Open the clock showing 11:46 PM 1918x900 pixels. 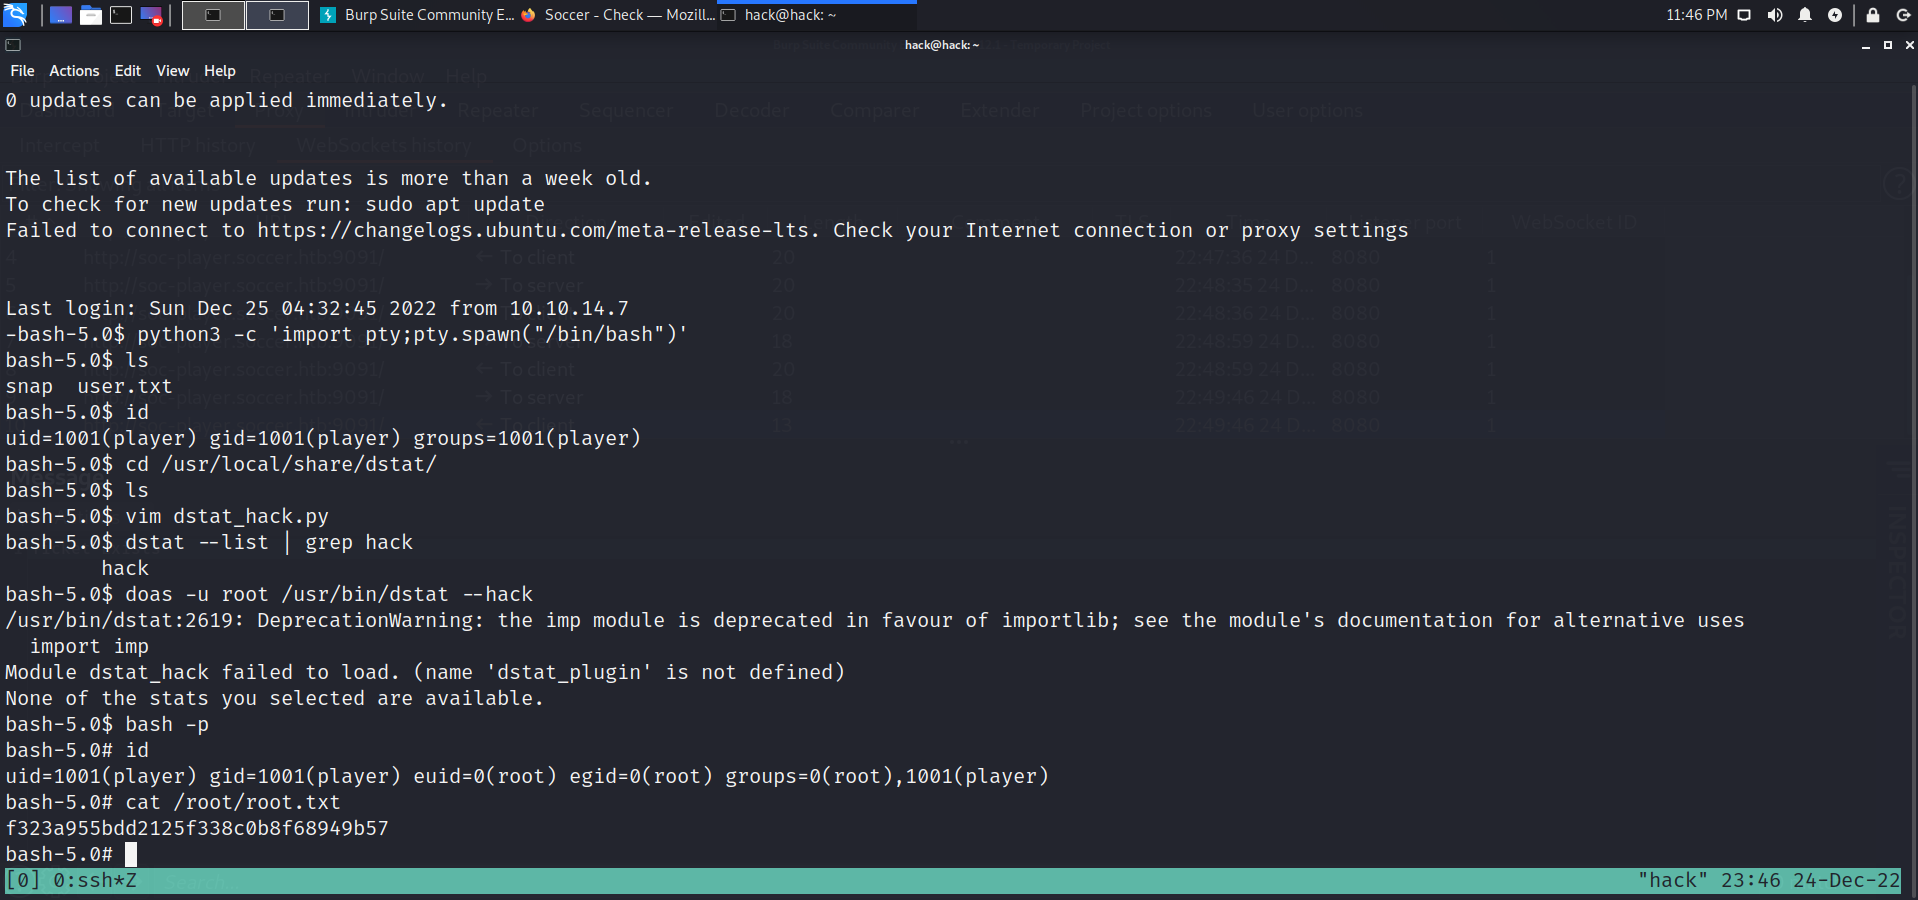(1696, 15)
